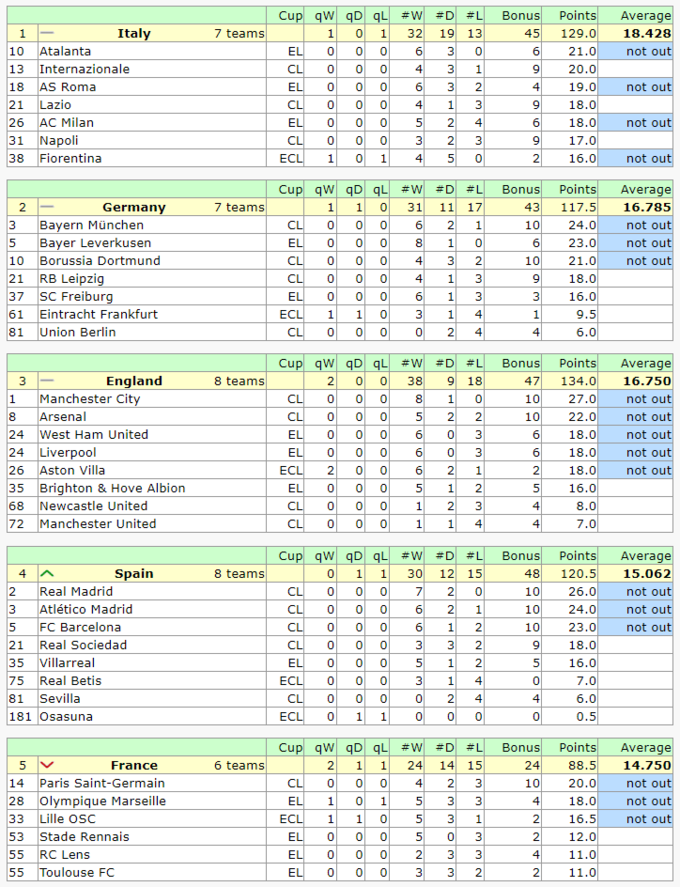Select Manchester City in England table
680x887 pixels.
click(89, 399)
